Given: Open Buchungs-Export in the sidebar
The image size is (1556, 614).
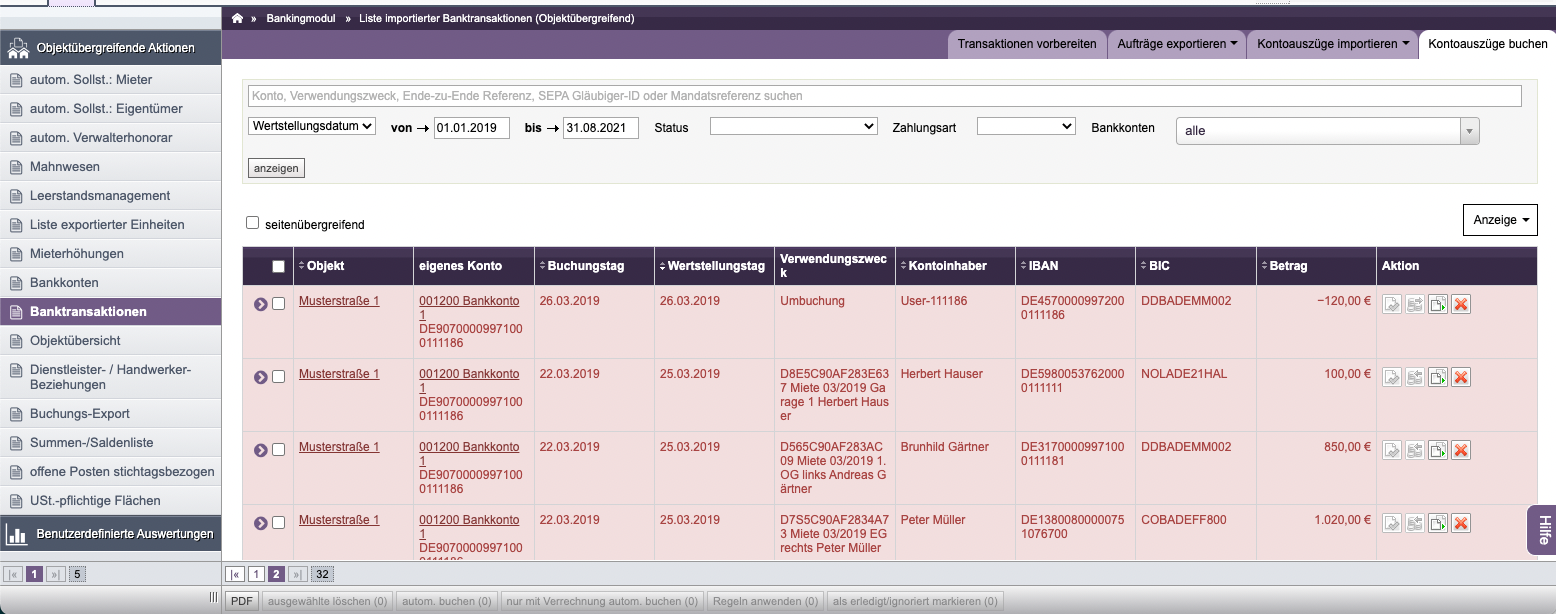Looking at the screenshot, I should 111,414.
